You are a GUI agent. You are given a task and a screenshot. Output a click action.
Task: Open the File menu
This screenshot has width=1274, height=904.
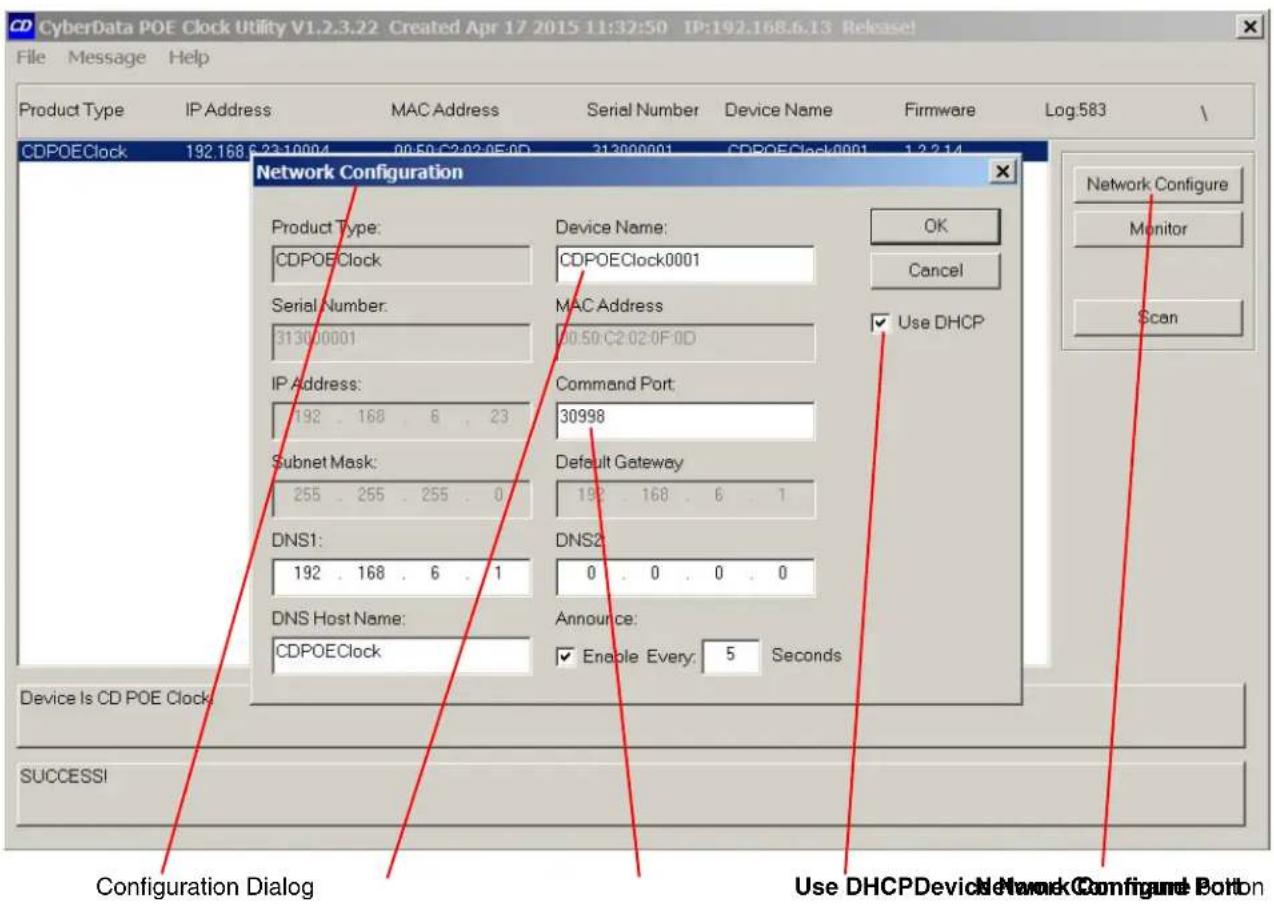pos(31,57)
